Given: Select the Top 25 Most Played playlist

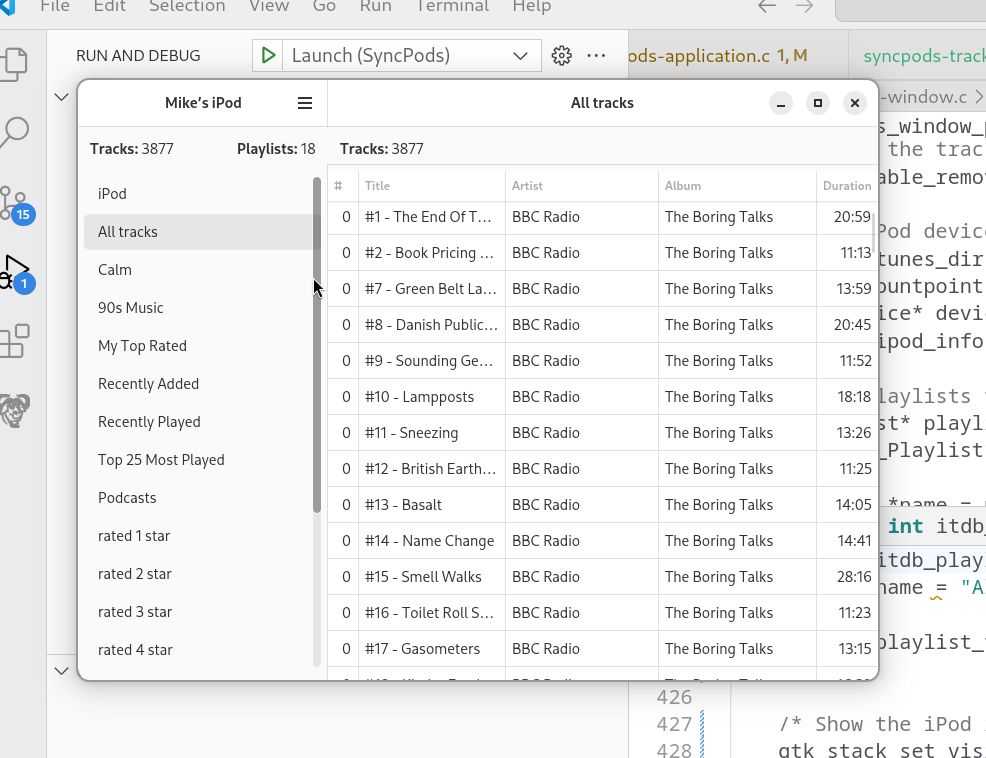Looking at the screenshot, I should coord(198,460).
